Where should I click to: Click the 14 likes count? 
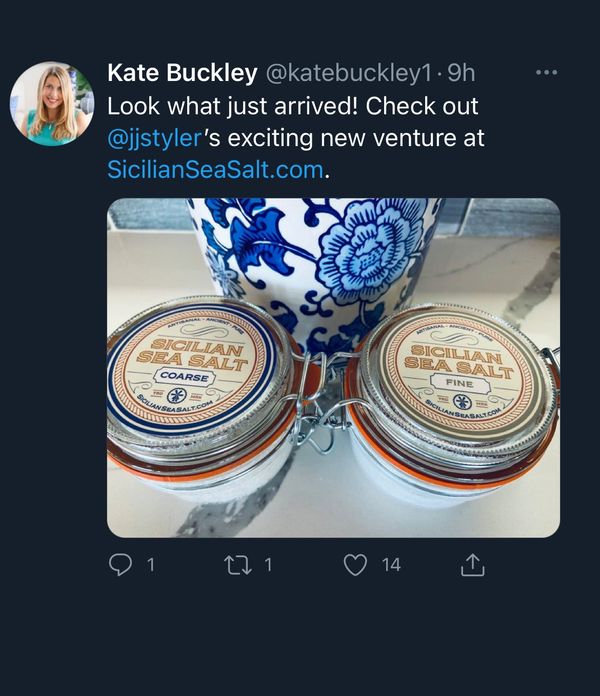(x=391, y=565)
